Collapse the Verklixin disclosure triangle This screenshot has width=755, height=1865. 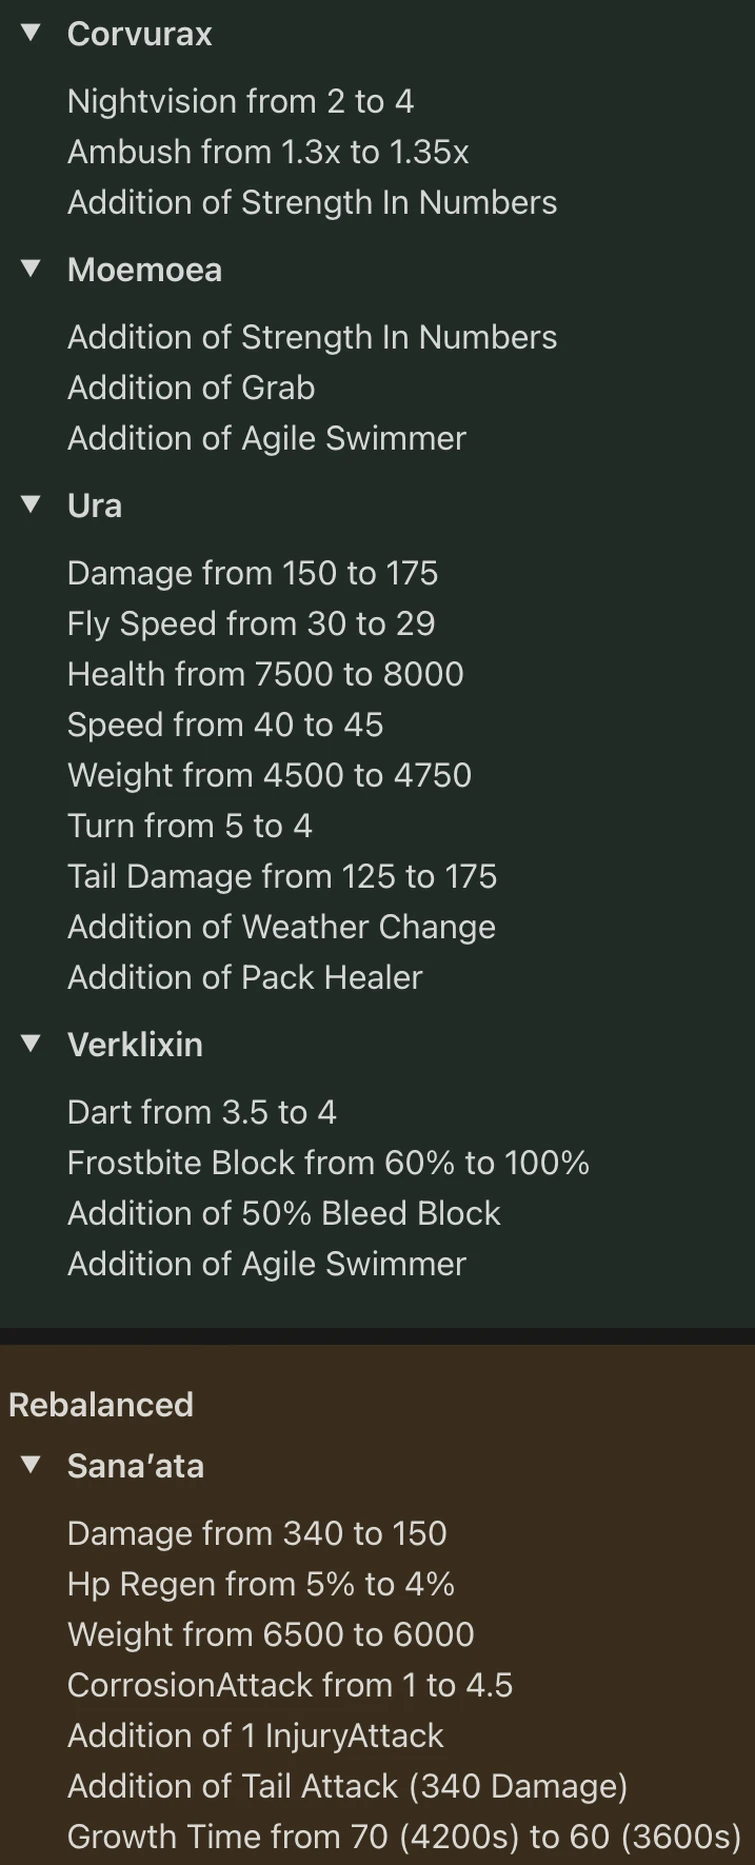[31, 1043]
